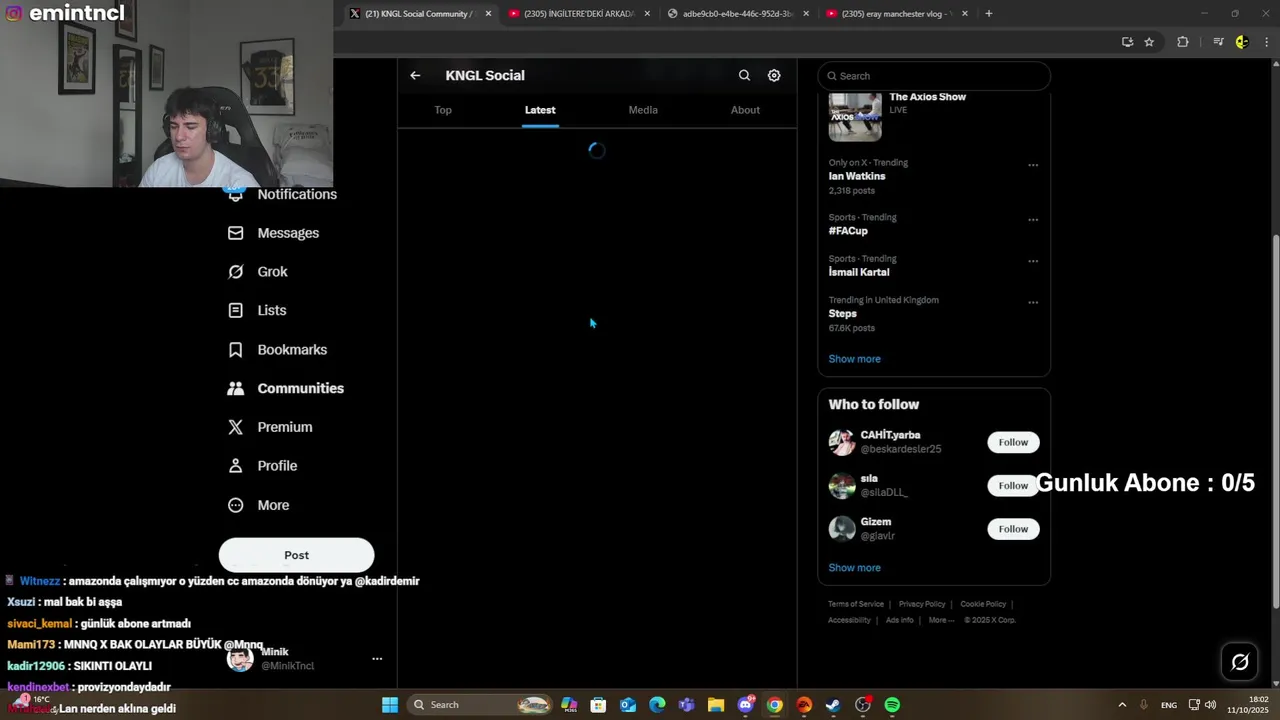Image resolution: width=1280 pixels, height=720 pixels.
Task: Open account menu dots beside Minik
Action: [x=377, y=659]
